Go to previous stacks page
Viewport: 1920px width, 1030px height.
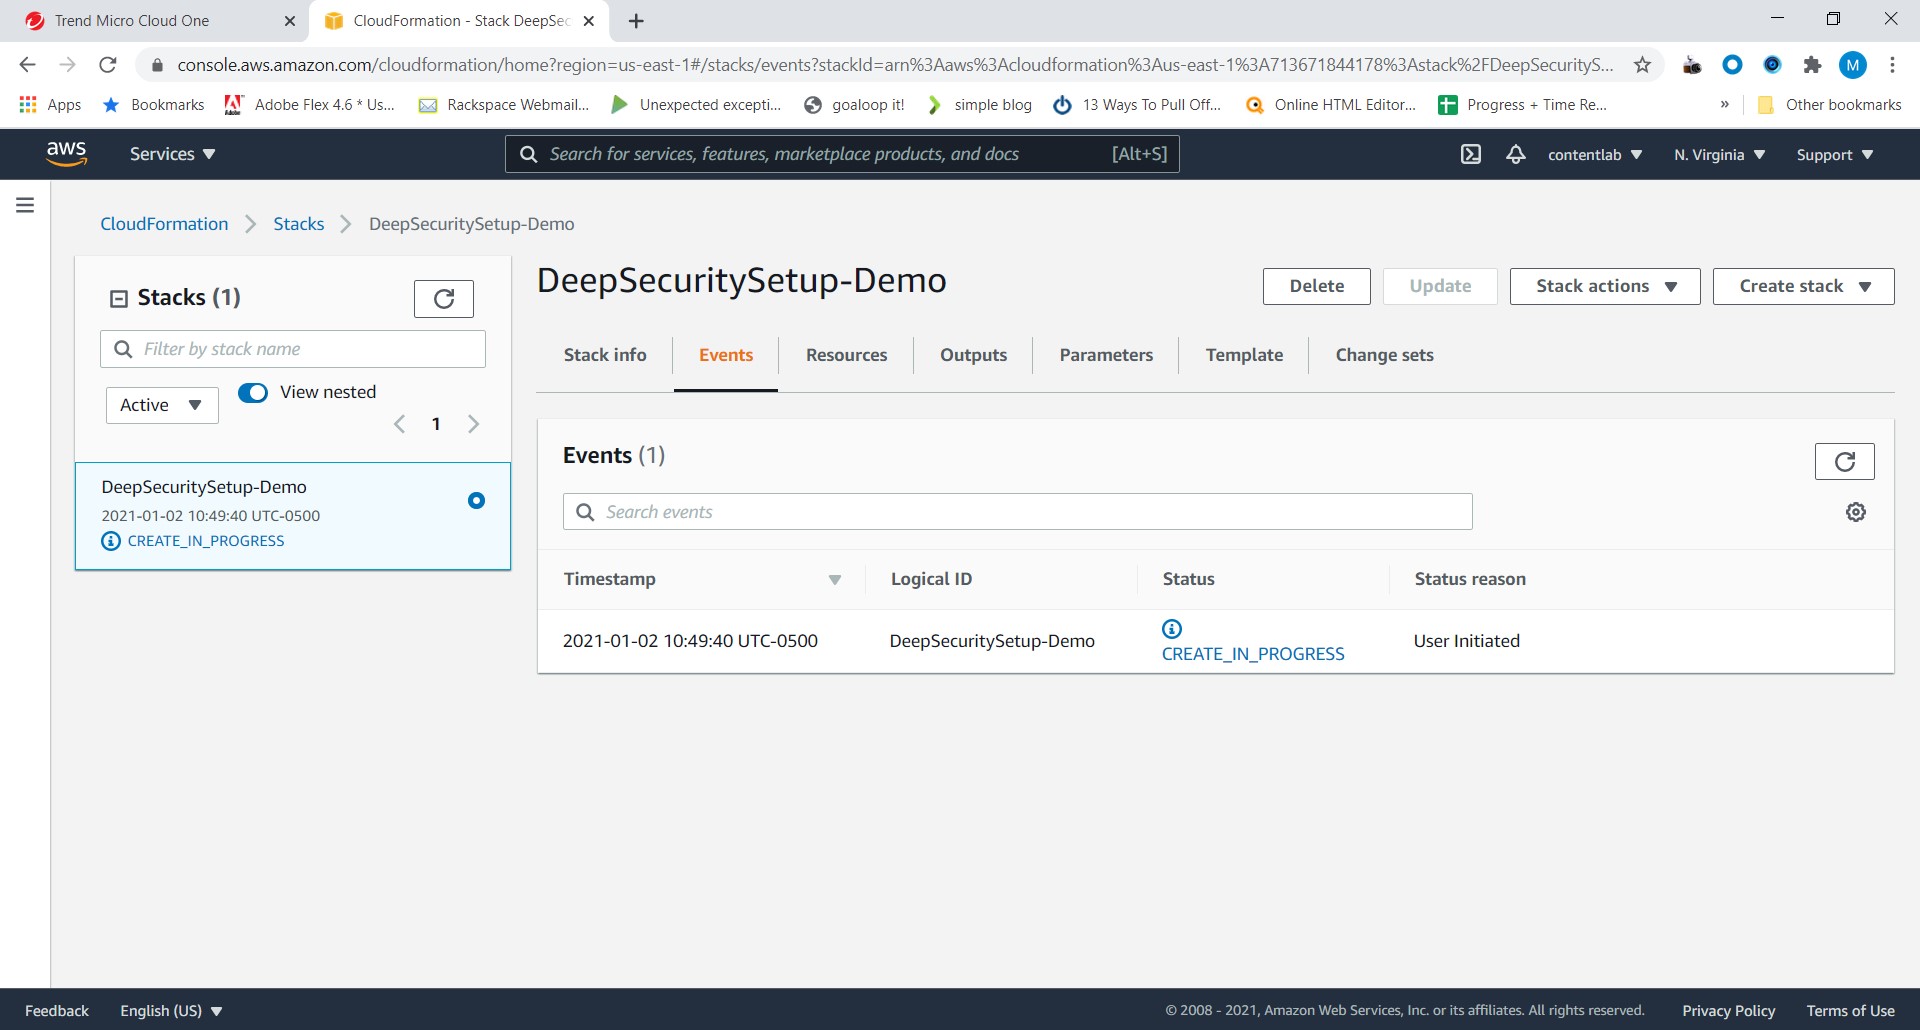point(399,424)
